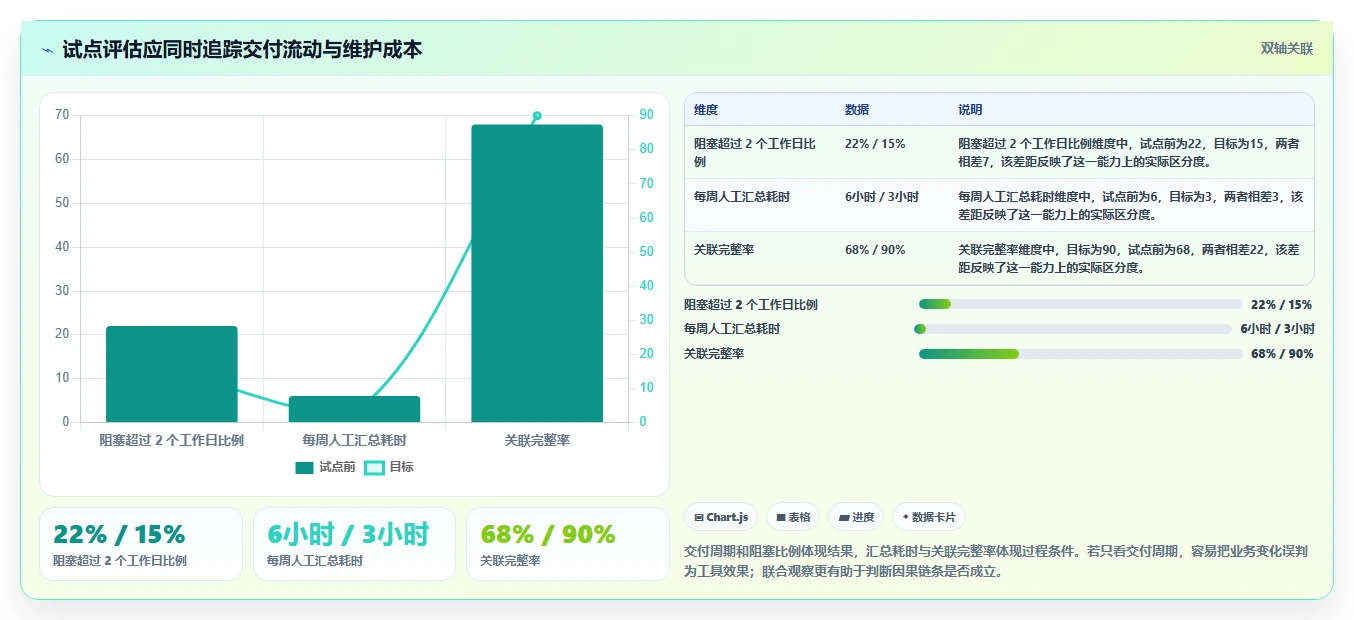Click the 表格 chip
1354x620 pixels.
pyautogui.click(x=793, y=517)
